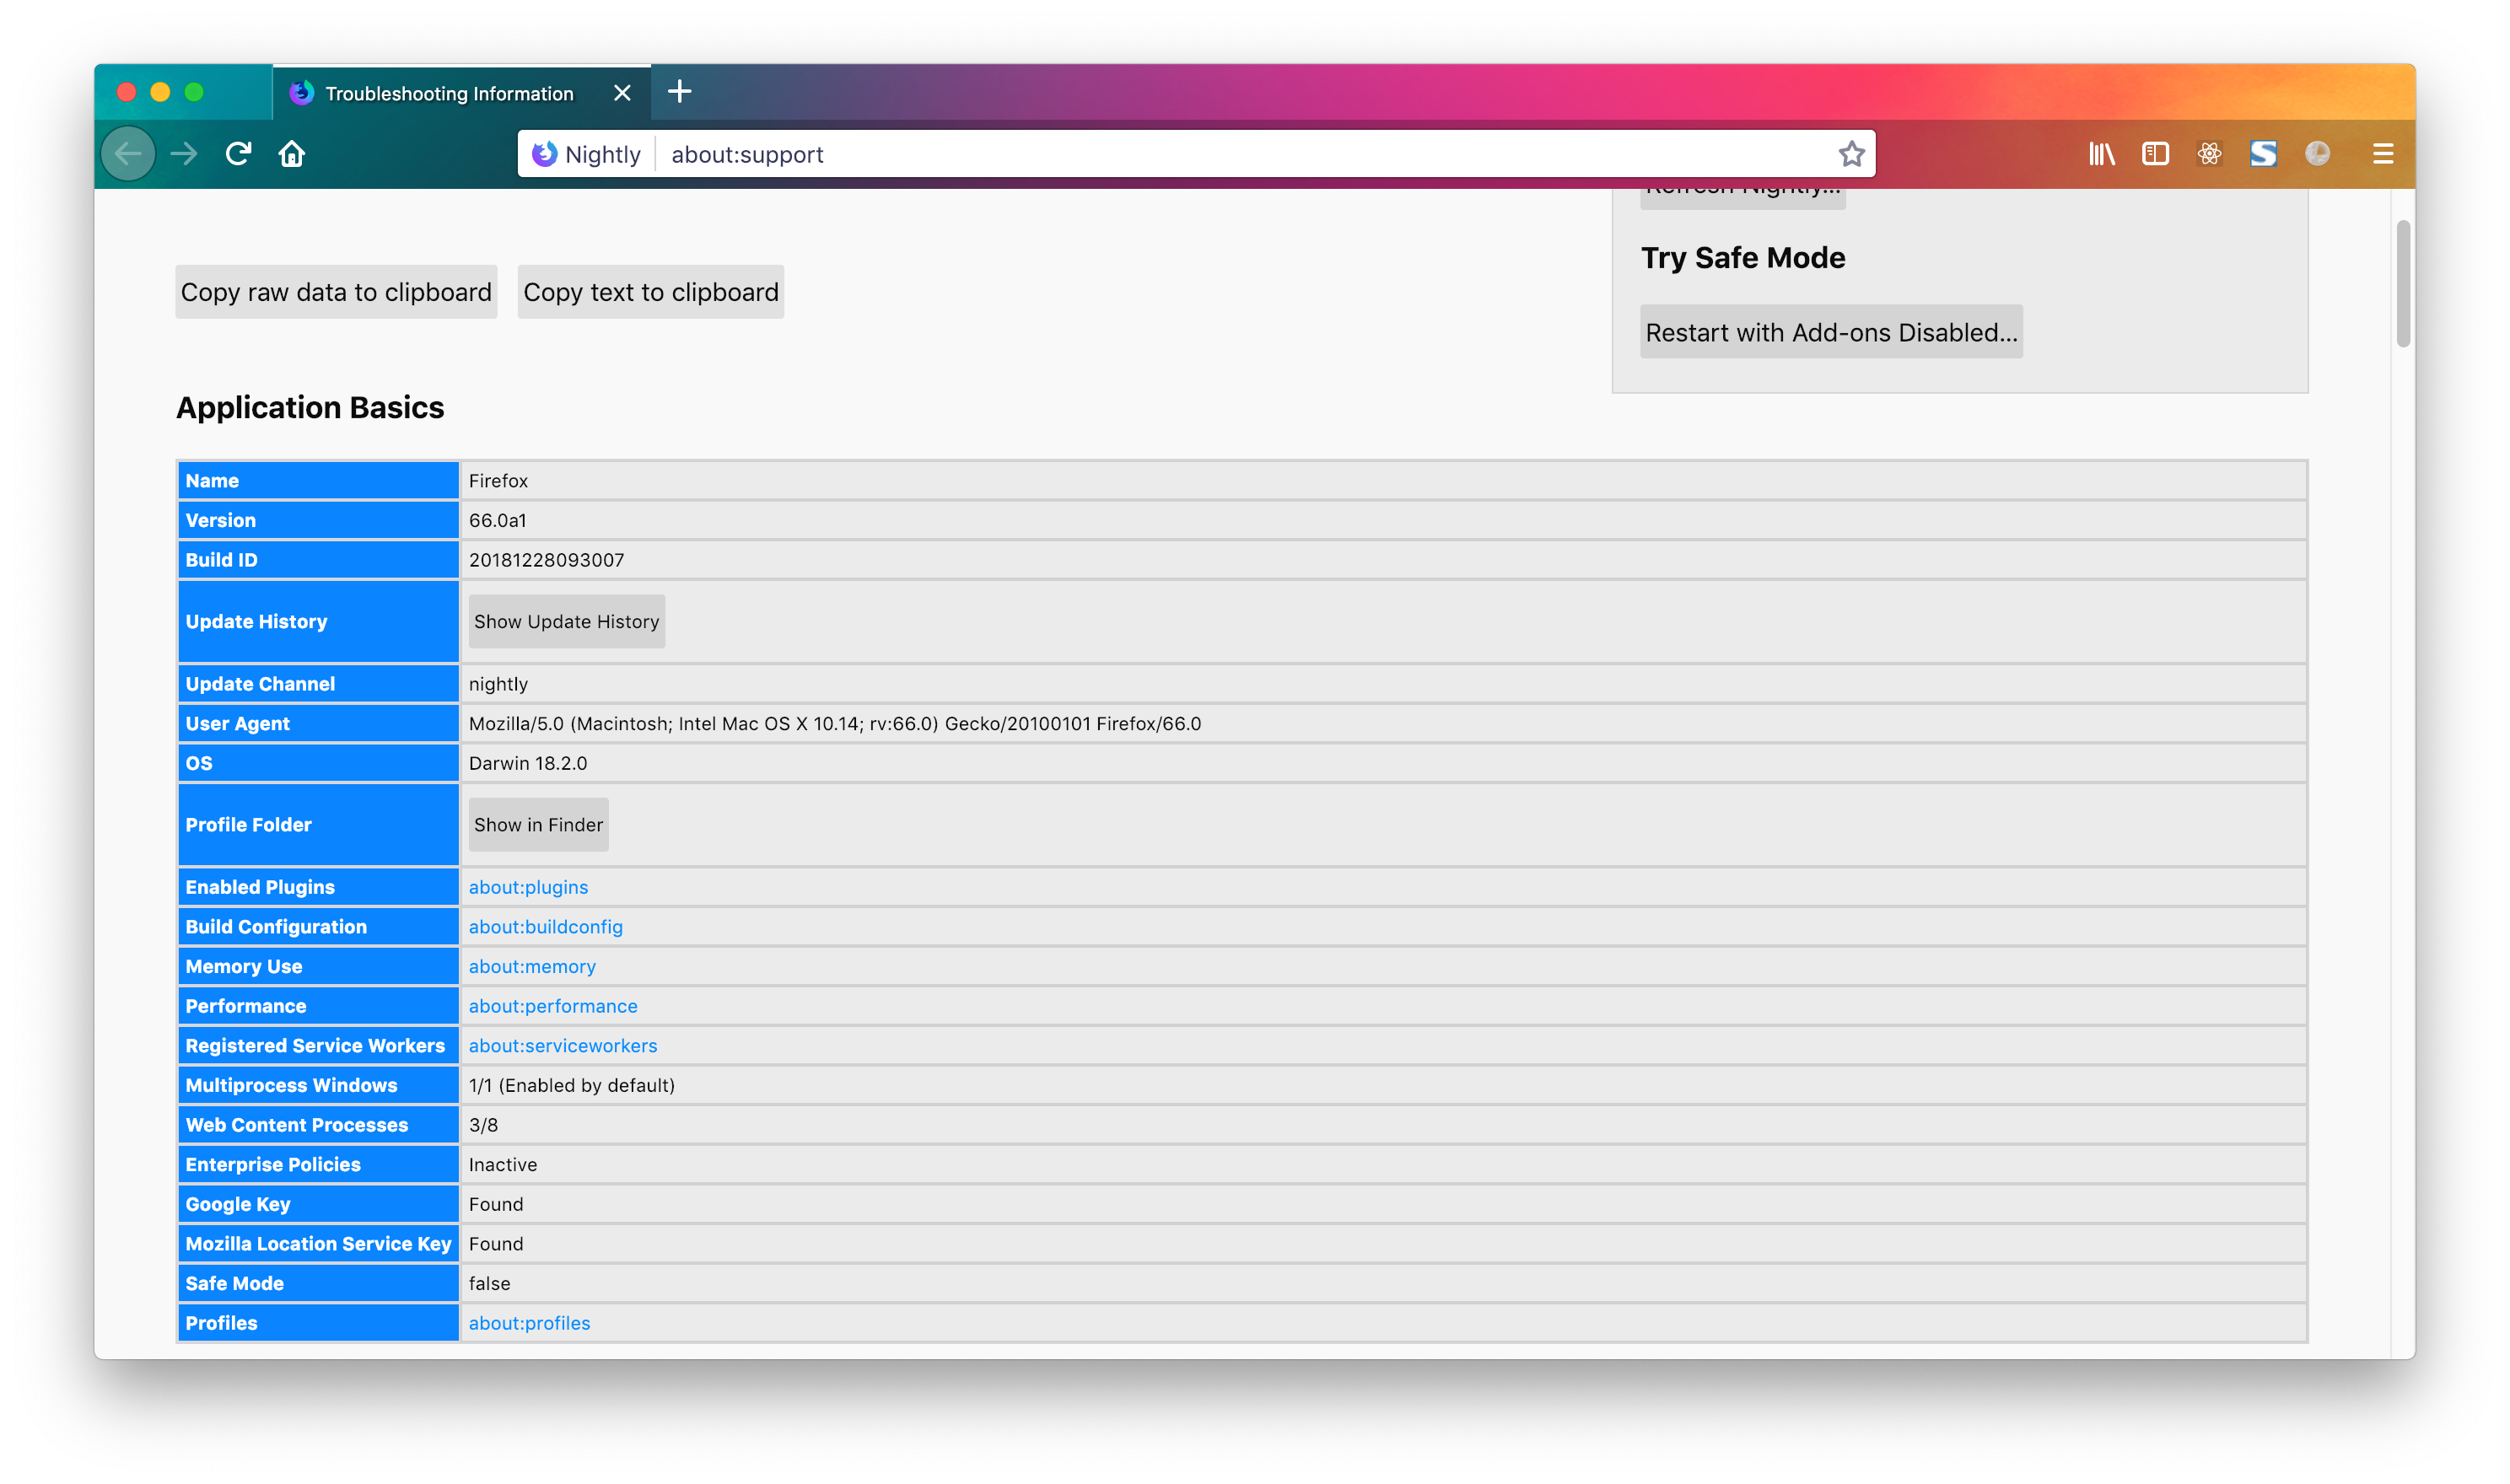
Task: Open the about:plugins link
Action: [x=528, y=887]
